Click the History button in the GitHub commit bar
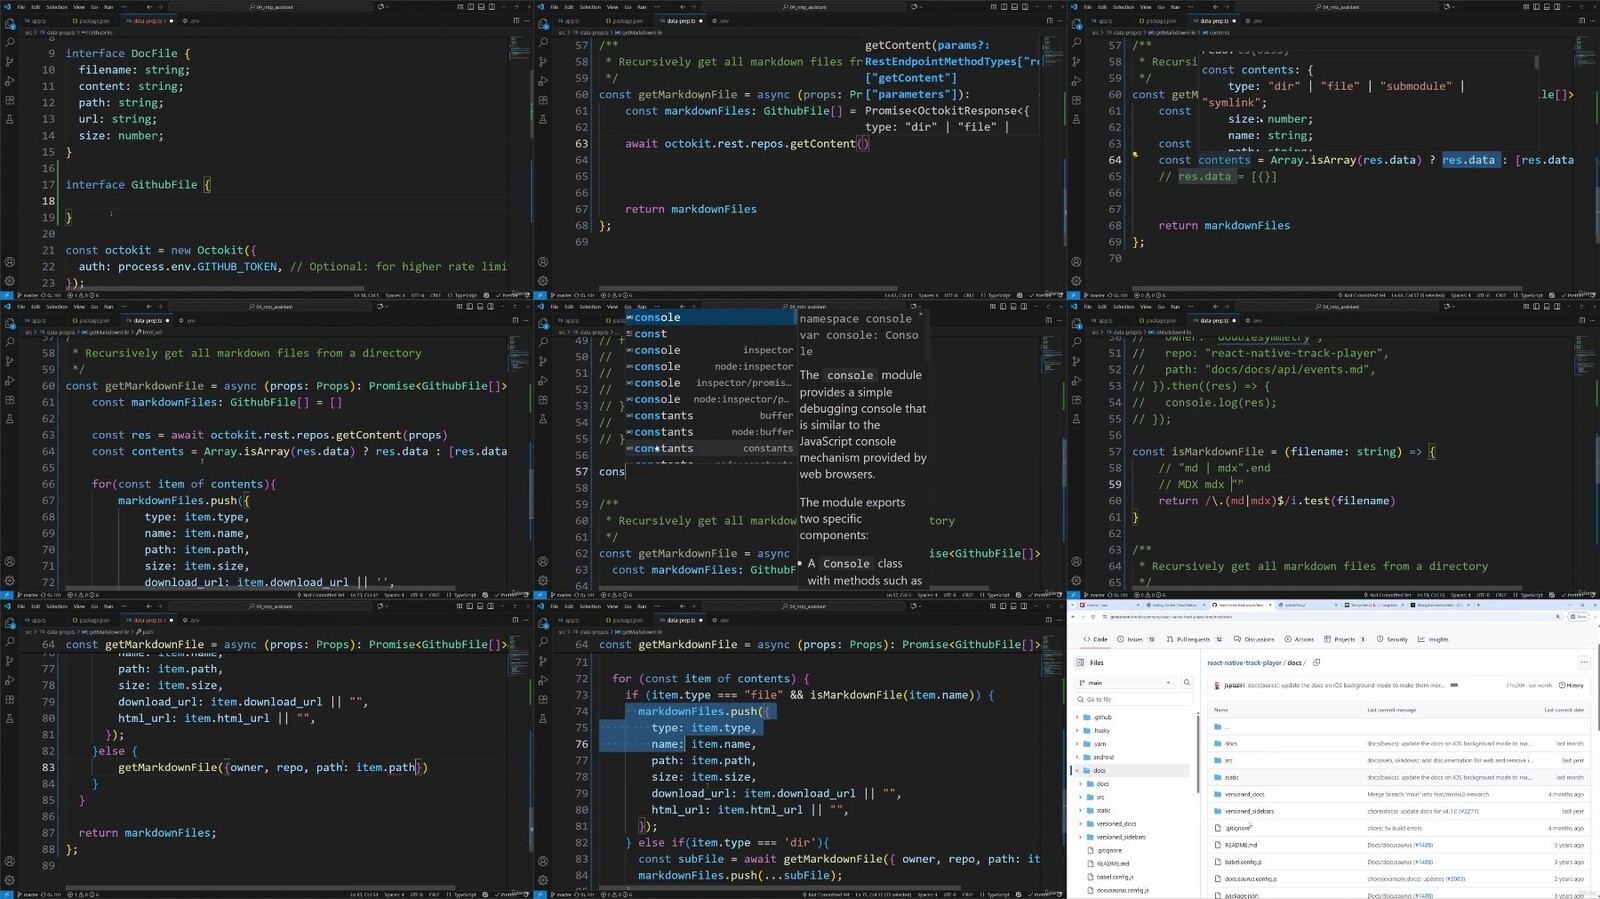The height and width of the screenshot is (899, 1600). pyautogui.click(x=1570, y=685)
